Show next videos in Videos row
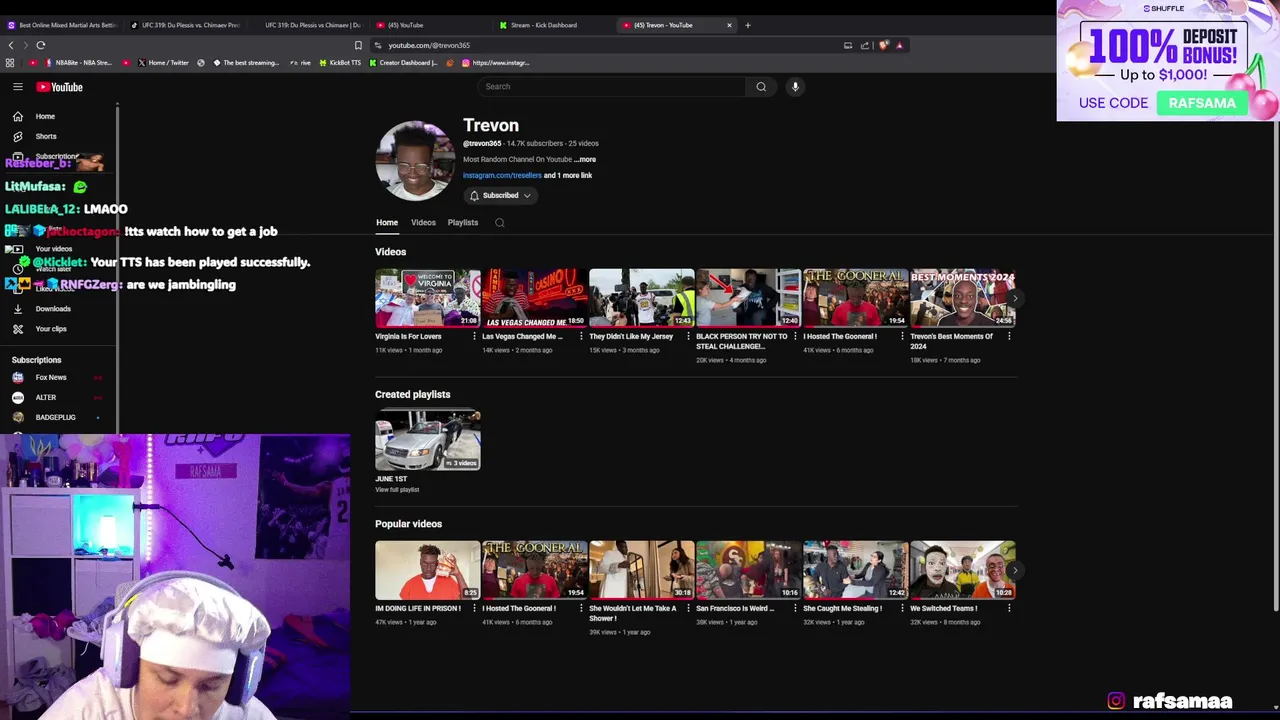 1015,298
